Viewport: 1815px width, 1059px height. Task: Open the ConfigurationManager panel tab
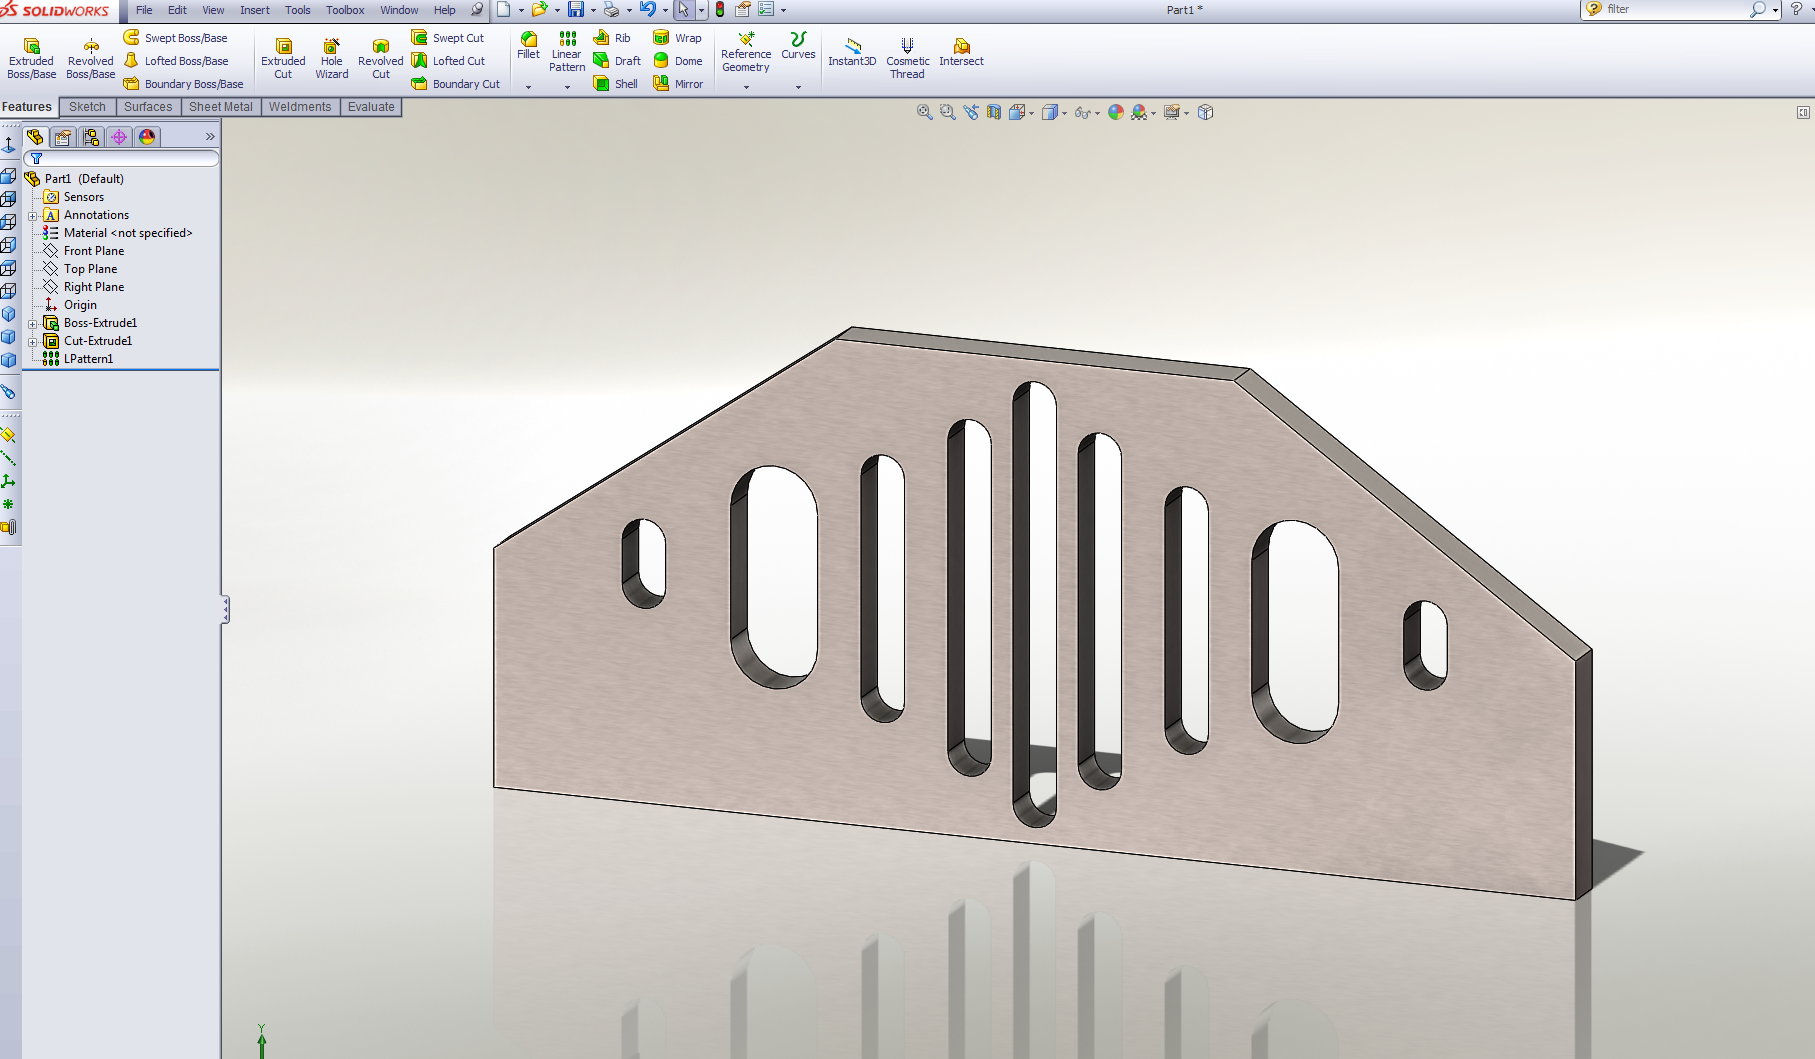91,137
